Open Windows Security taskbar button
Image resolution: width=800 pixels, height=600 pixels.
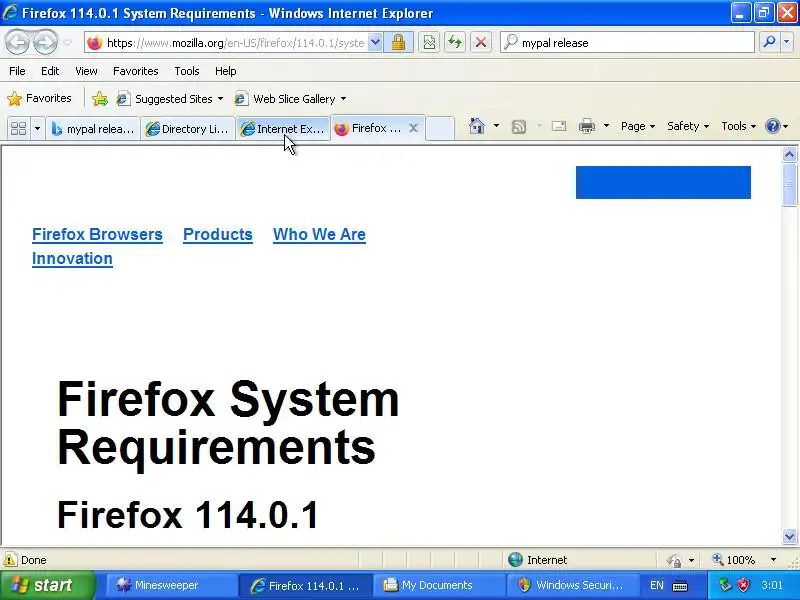pos(572,585)
